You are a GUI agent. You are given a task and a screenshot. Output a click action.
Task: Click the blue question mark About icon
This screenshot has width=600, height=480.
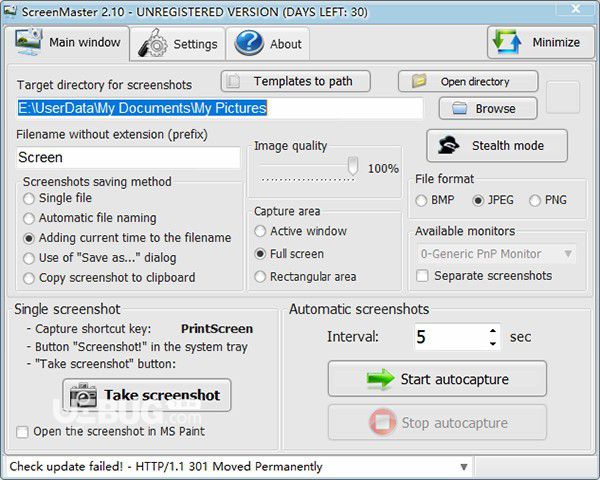[249, 43]
